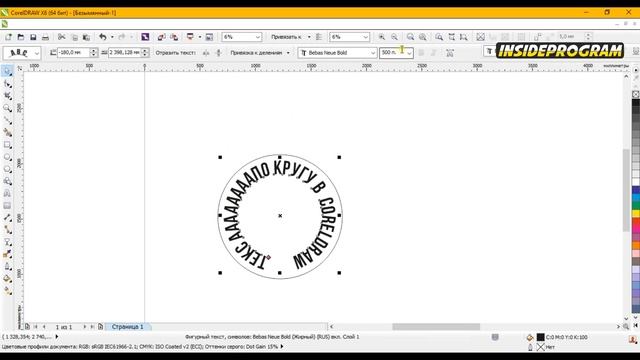Pick the red swatch in color palette
Viewport: 640px width, 360px height.
(x=636, y=222)
